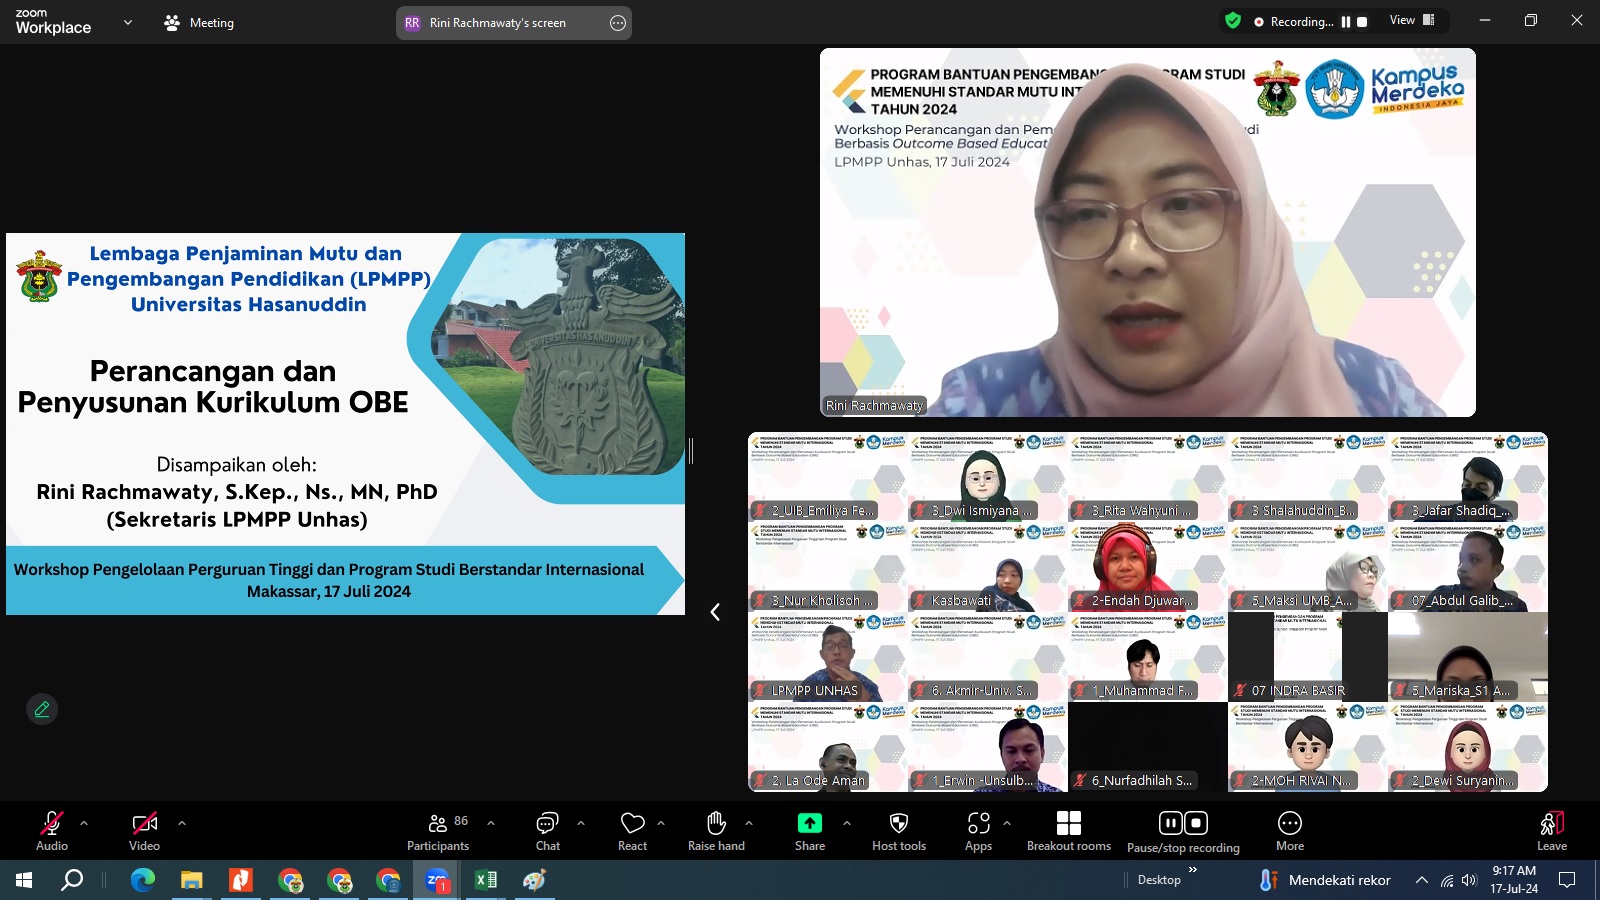Image resolution: width=1600 pixels, height=900 pixels.
Task: Pause the recording from the toolbar
Action: click(1169, 822)
